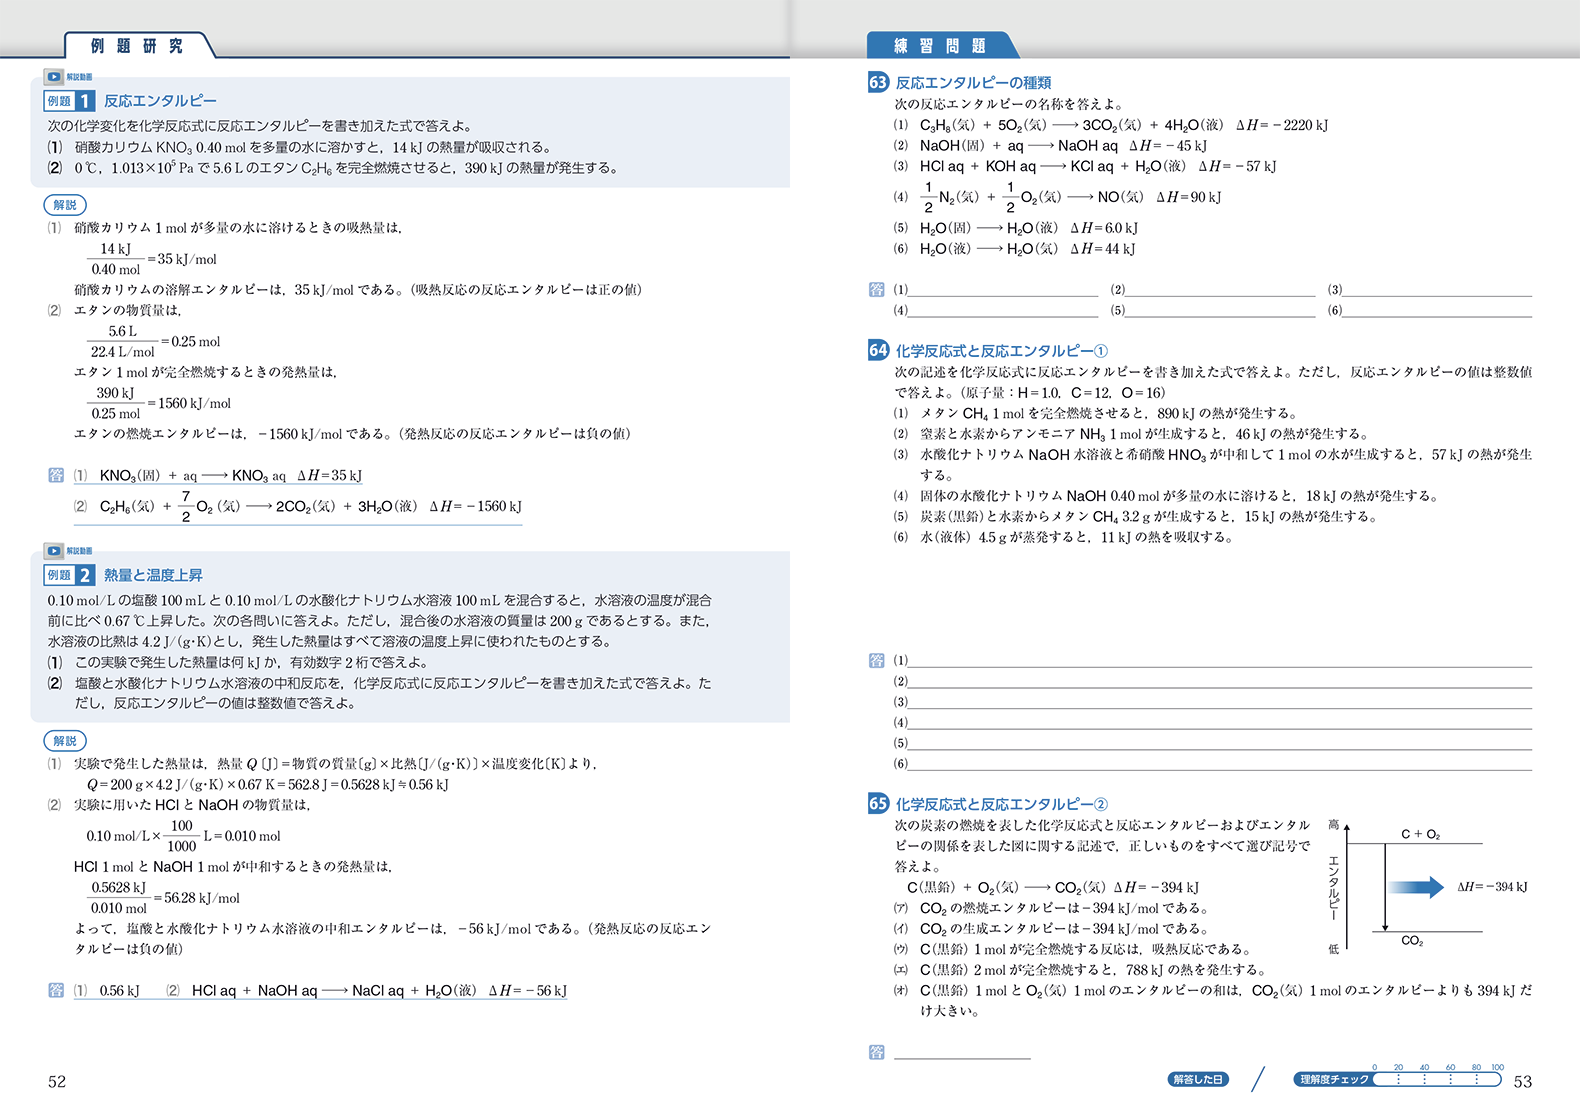Click the answer blank for problem 65

tap(962, 1053)
